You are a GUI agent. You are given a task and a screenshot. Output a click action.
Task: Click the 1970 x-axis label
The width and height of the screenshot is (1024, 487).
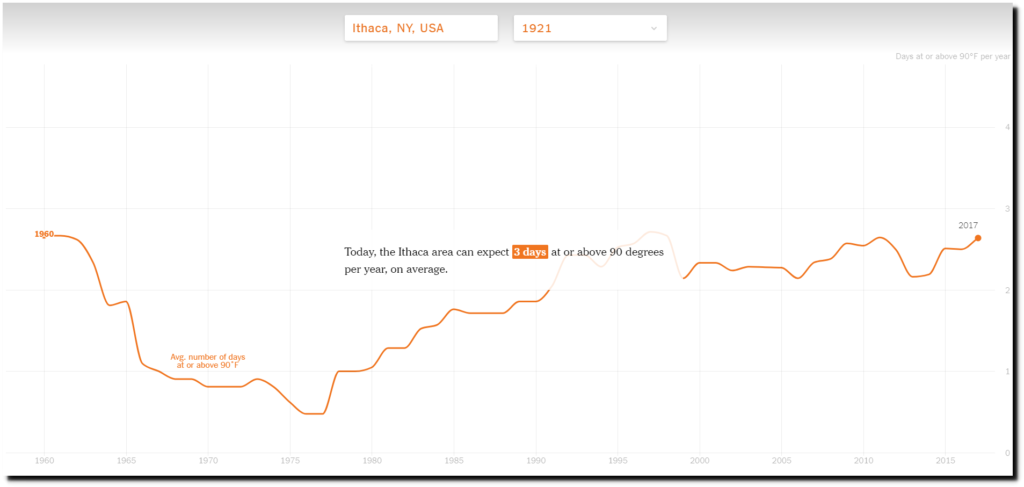(x=208, y=461)
